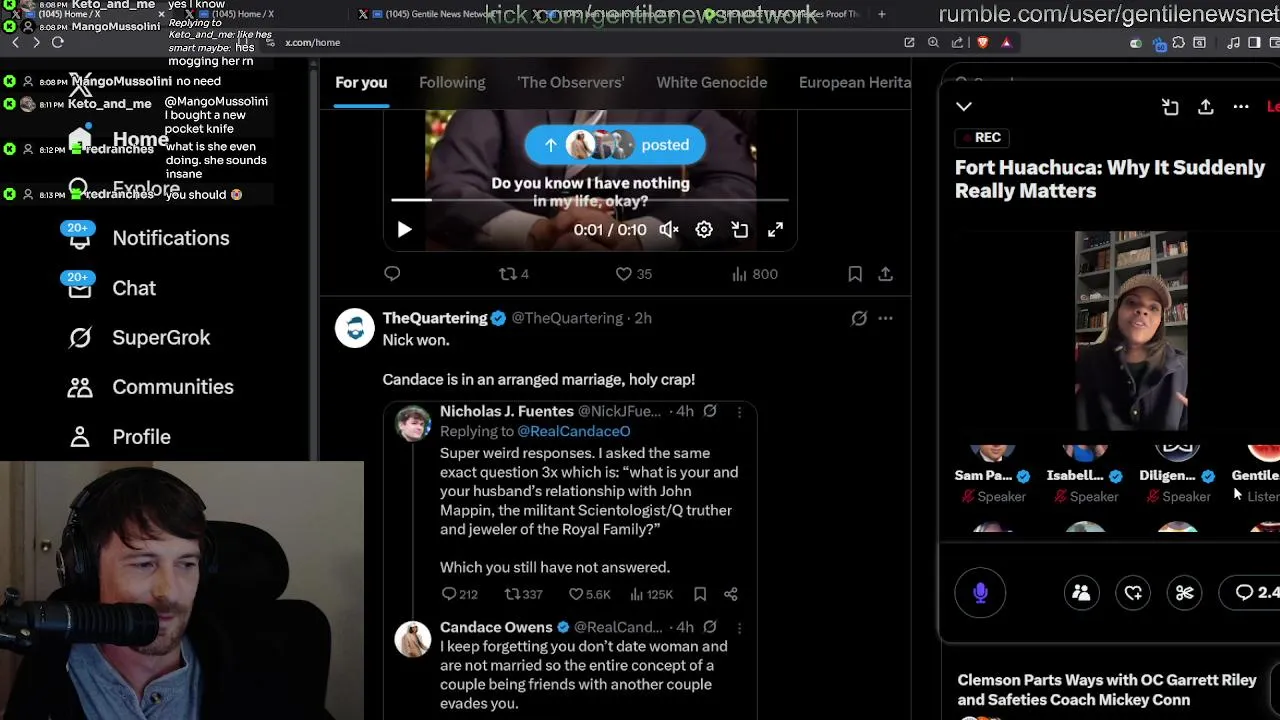
Task: Play the video in the top post
Action: coord(404,230)
